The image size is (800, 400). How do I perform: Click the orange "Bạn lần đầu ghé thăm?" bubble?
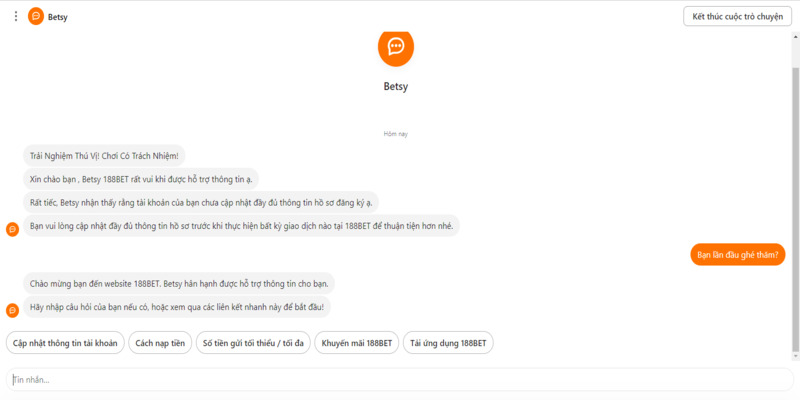(738, 254)
